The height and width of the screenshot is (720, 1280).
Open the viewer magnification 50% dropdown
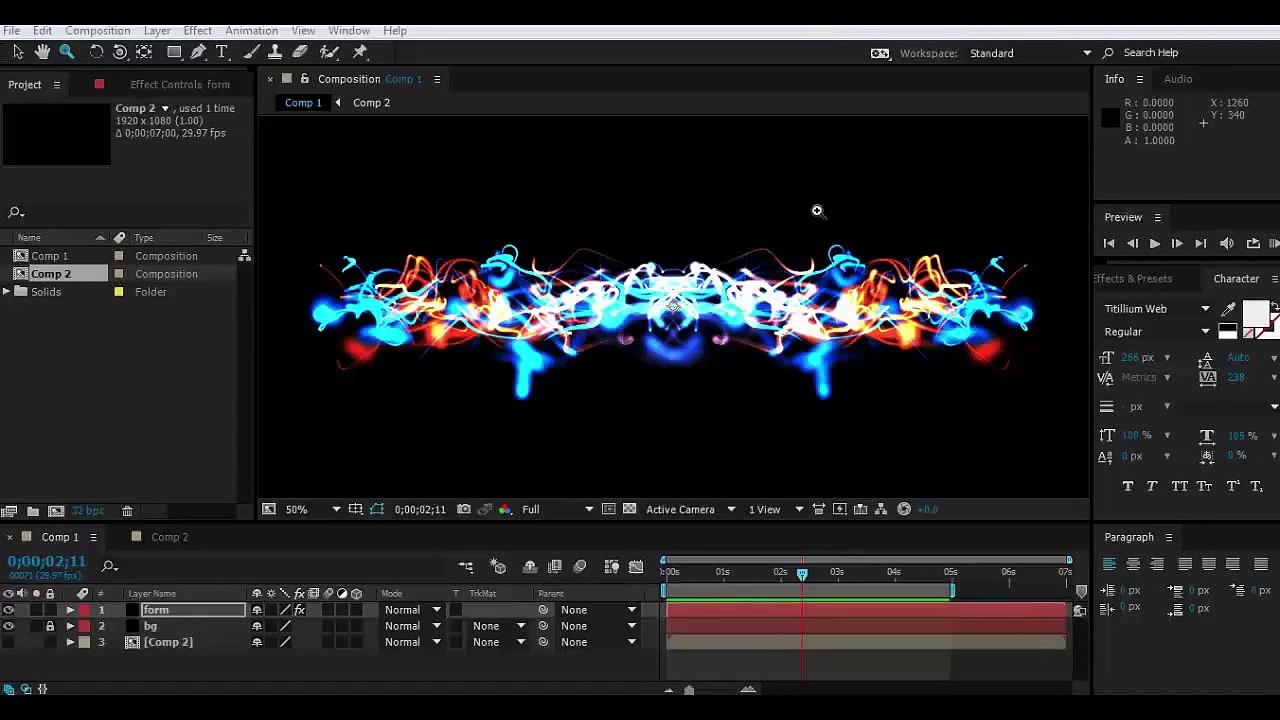point(312,509)
